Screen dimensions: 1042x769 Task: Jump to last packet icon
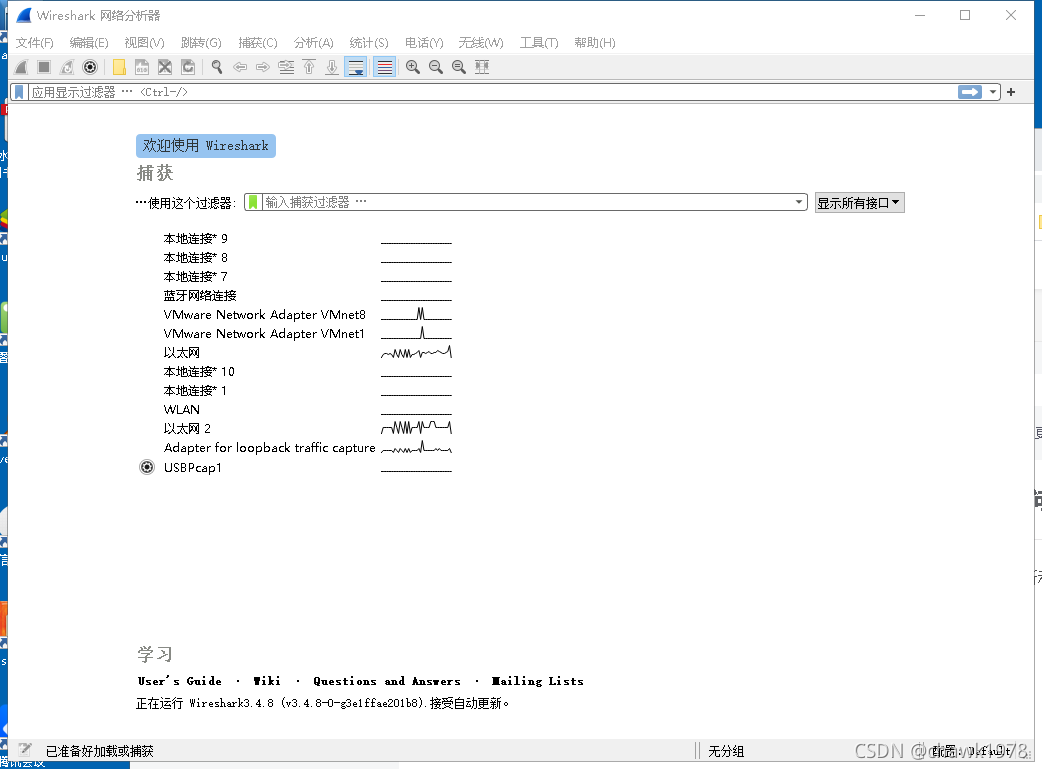coord(332,67)
